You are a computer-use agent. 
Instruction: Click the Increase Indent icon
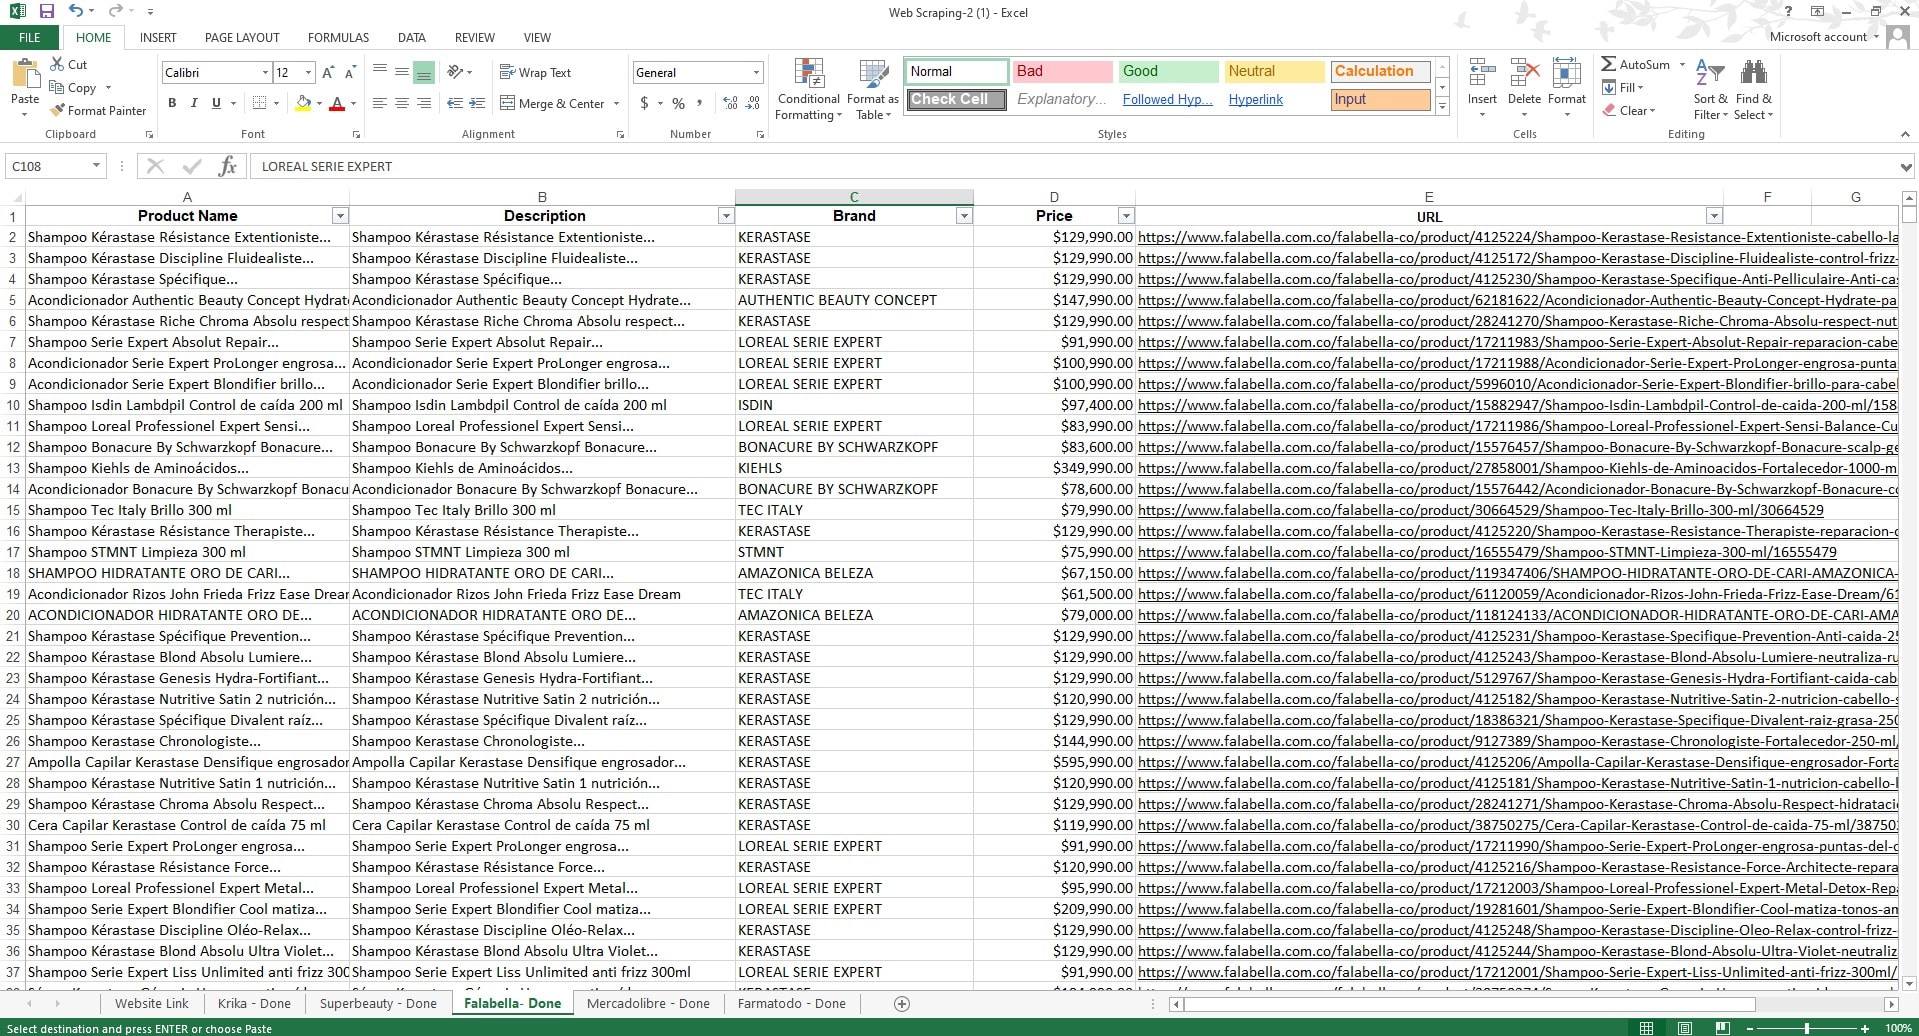(477, 103)
